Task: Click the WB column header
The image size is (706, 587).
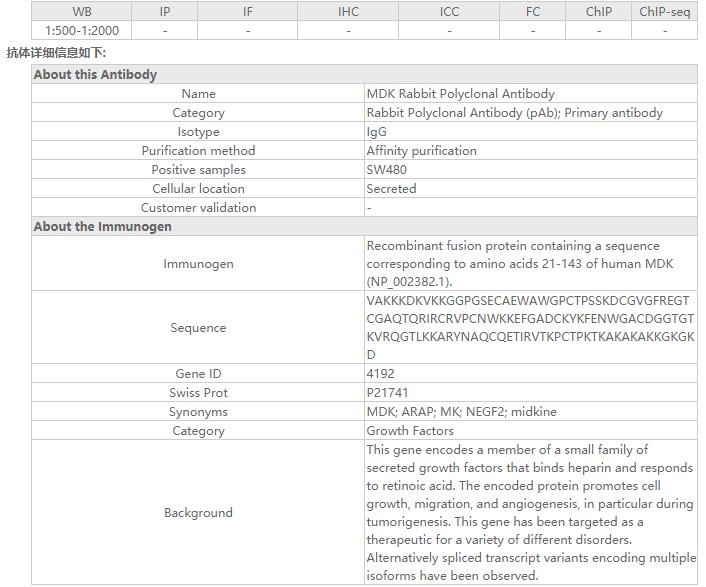Action: (x=82, y=12)
